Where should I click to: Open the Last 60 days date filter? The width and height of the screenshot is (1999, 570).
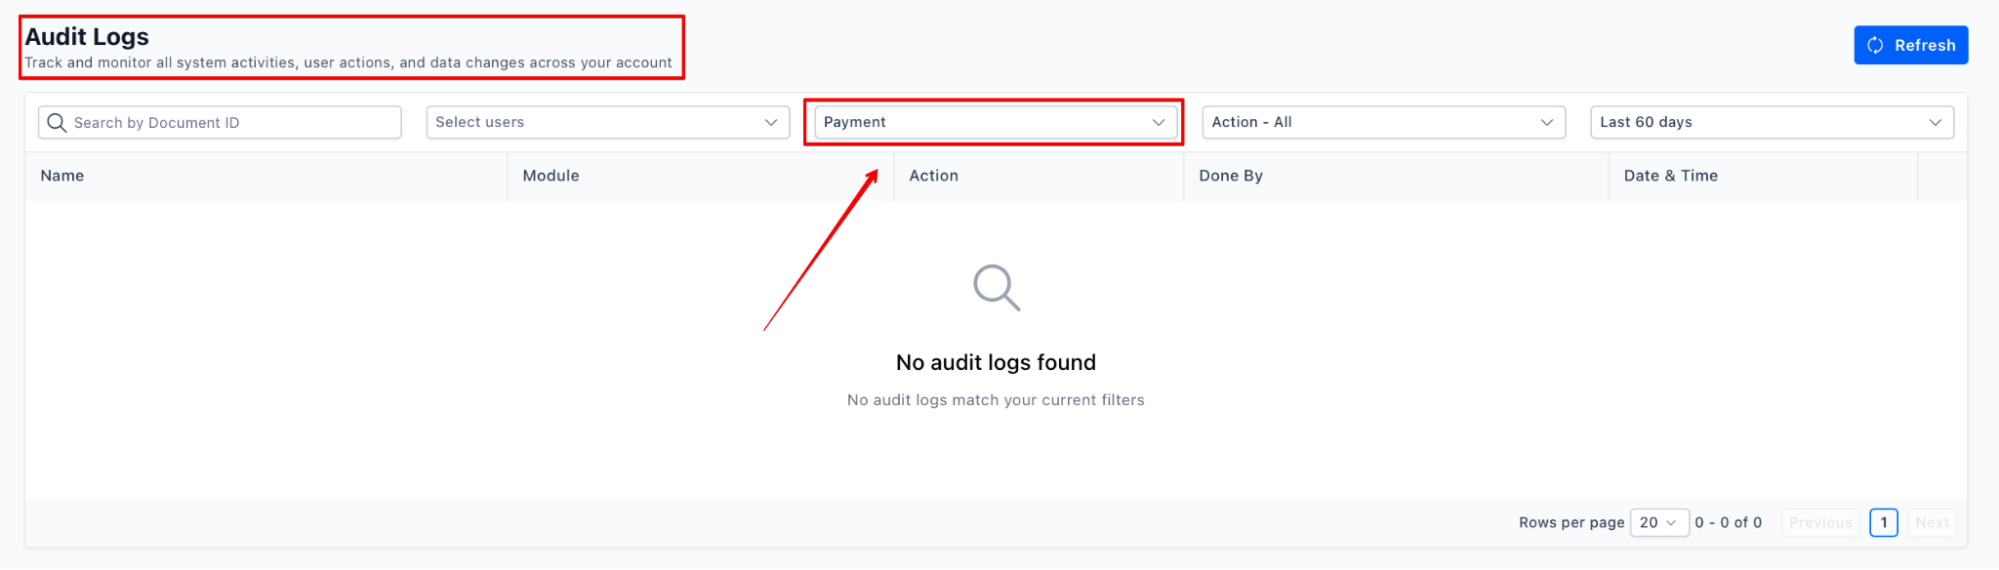pos(1762,122)
